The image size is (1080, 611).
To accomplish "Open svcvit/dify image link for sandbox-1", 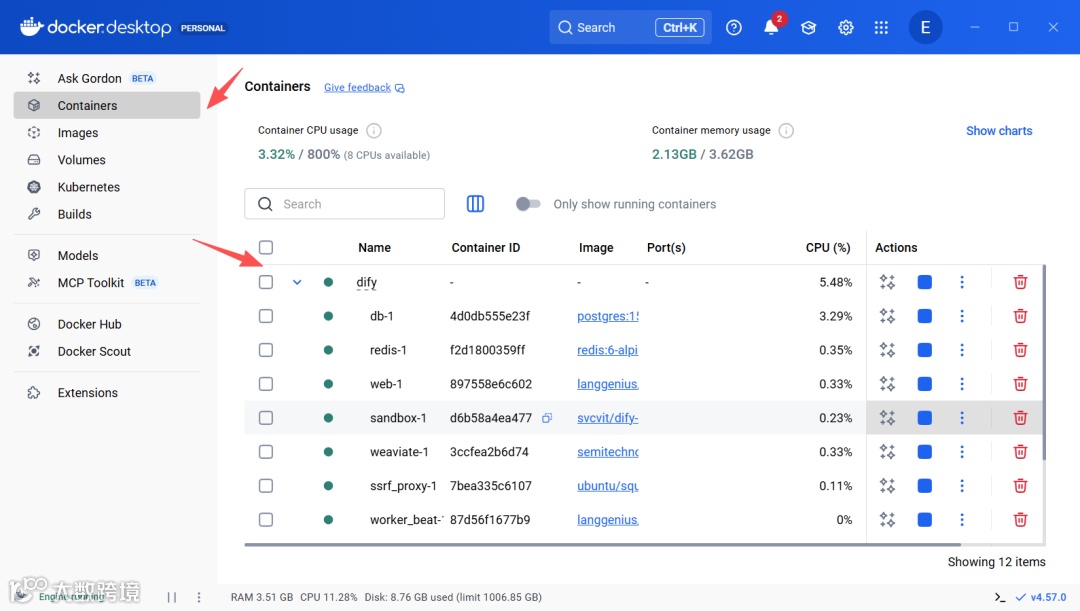I will (608, 418).
